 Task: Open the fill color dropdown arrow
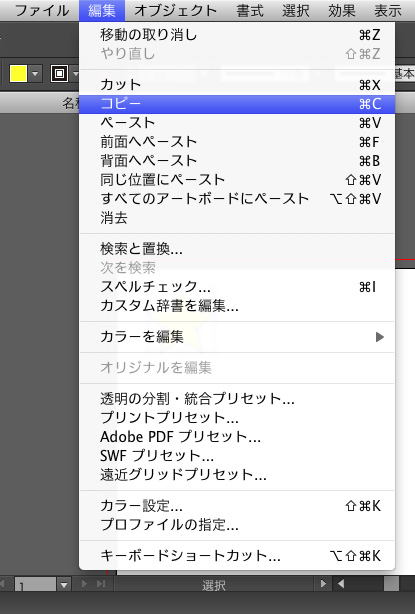[35, 74]
